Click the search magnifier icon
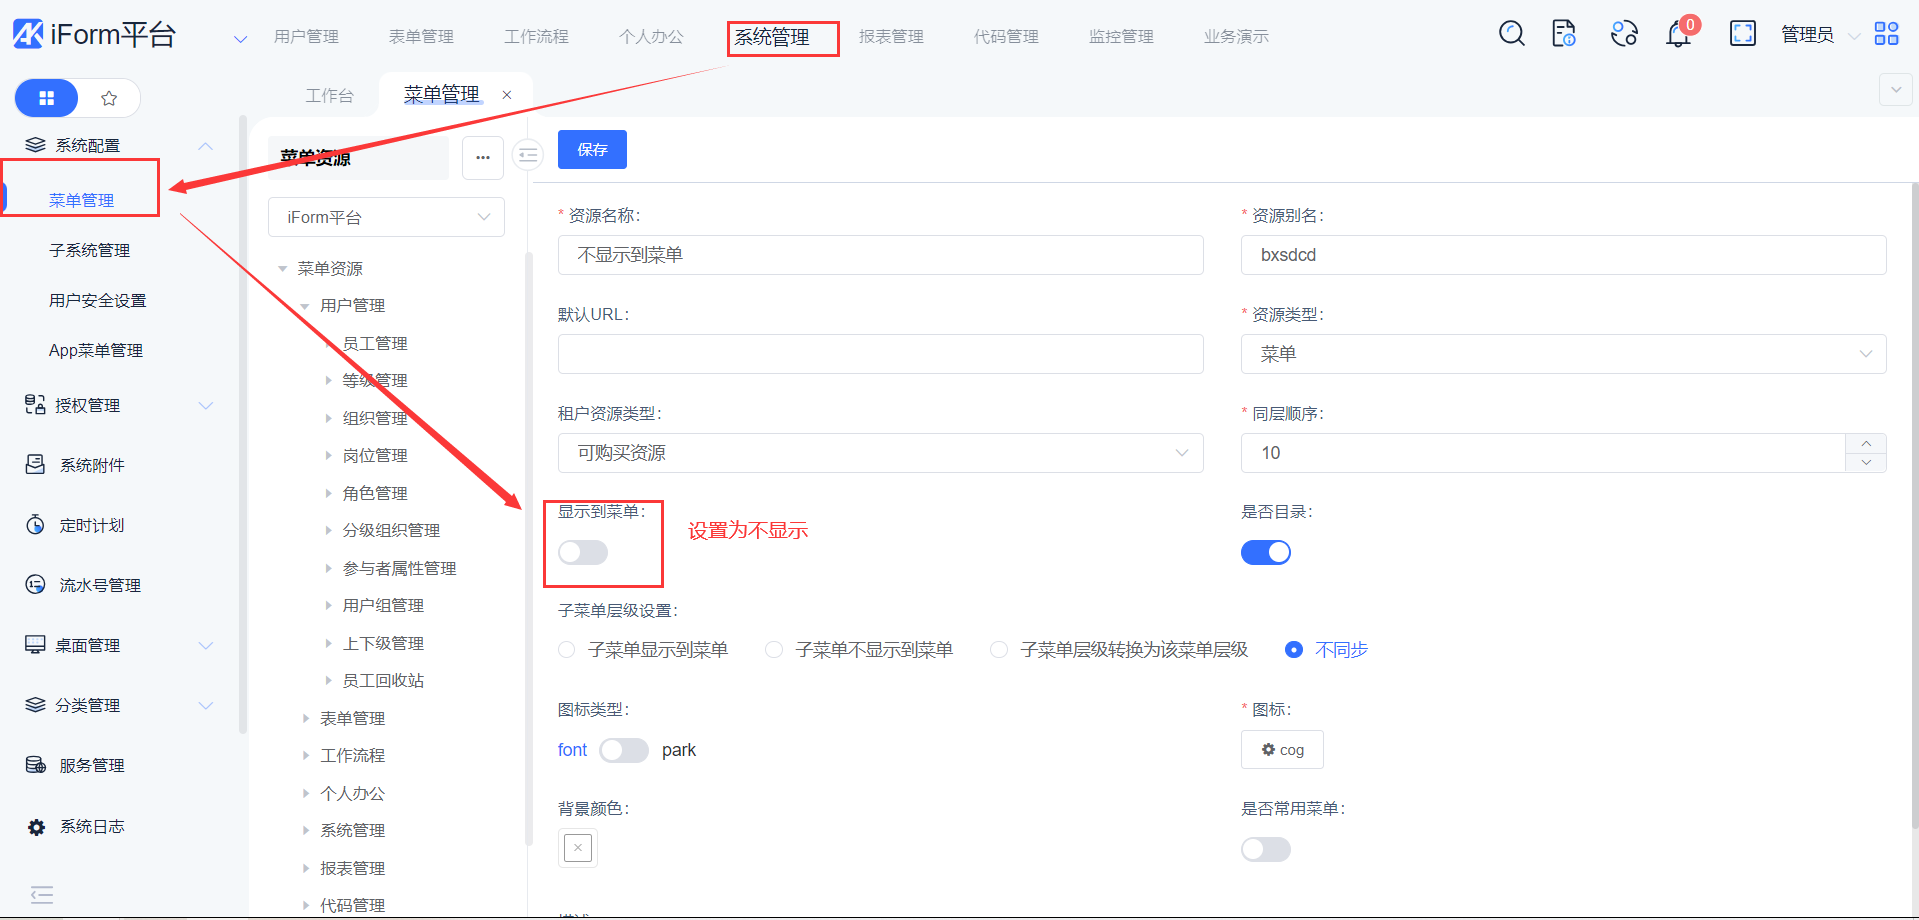This screenshot has width=1919, height=920. pos(1511,34)
